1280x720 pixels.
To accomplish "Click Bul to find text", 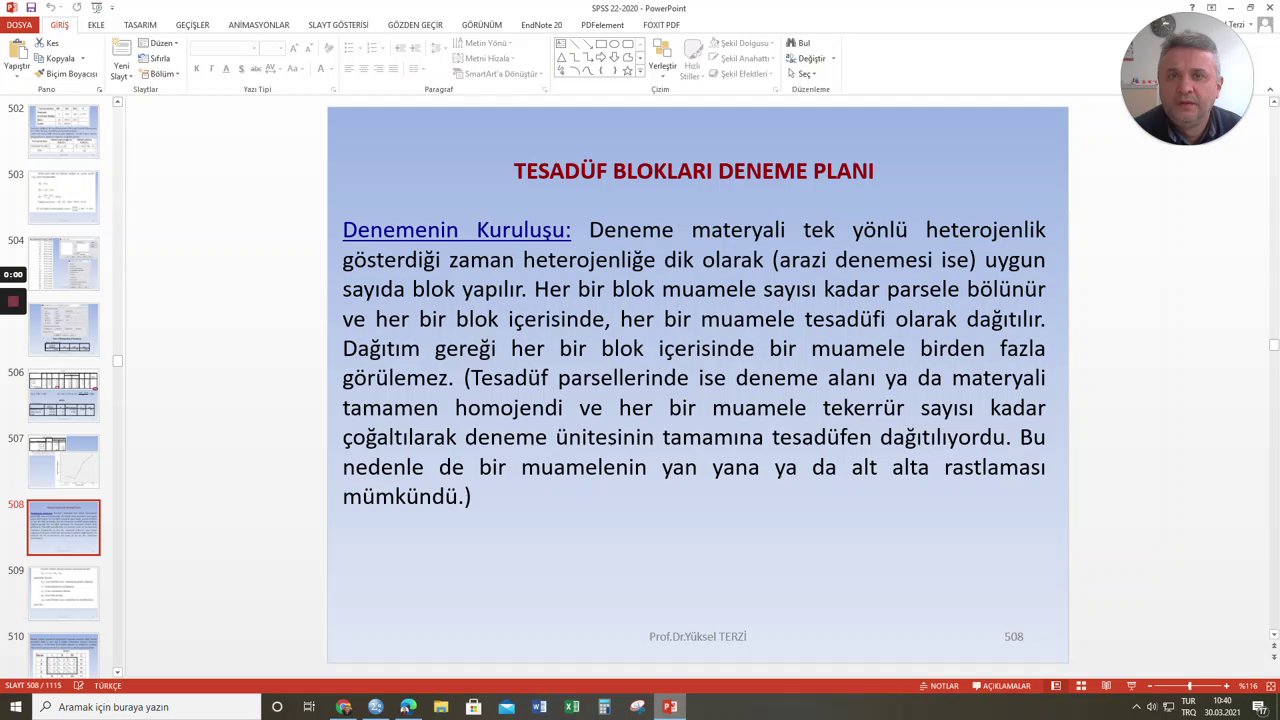I will coord(798,43).
